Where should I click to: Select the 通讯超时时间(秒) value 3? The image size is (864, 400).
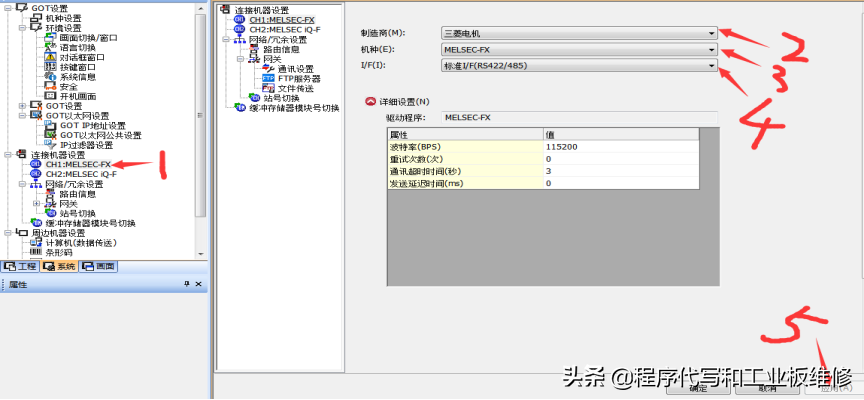click(621, 171)
